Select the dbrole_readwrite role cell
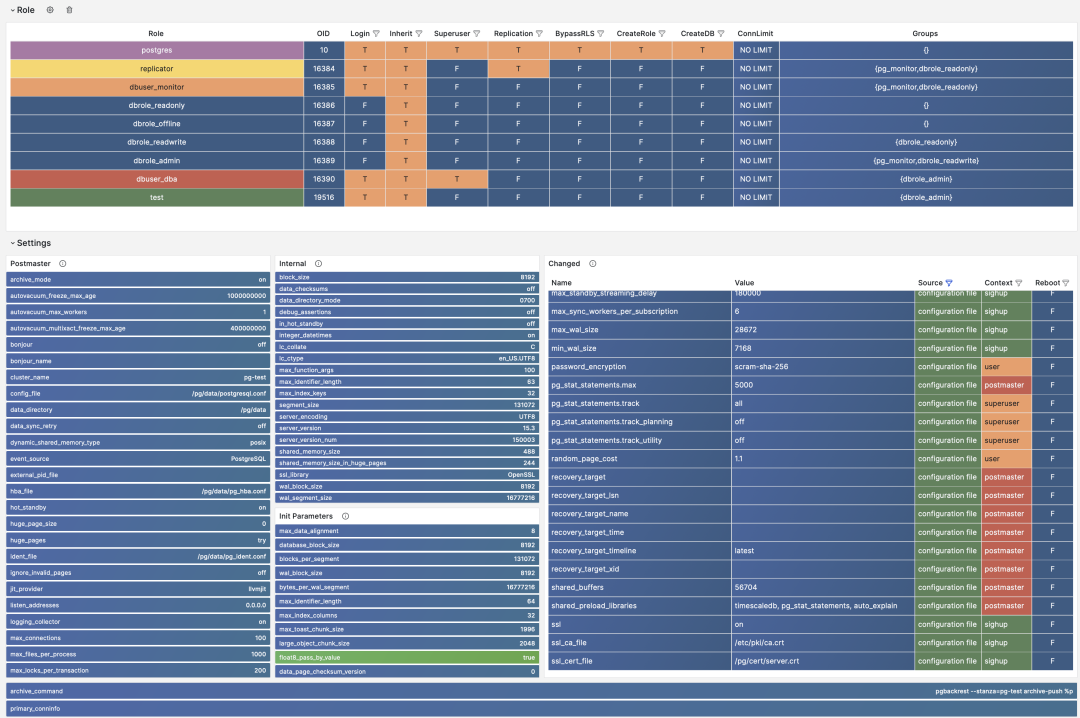This screenshot has width=1080, height=718. pos(156,142)
